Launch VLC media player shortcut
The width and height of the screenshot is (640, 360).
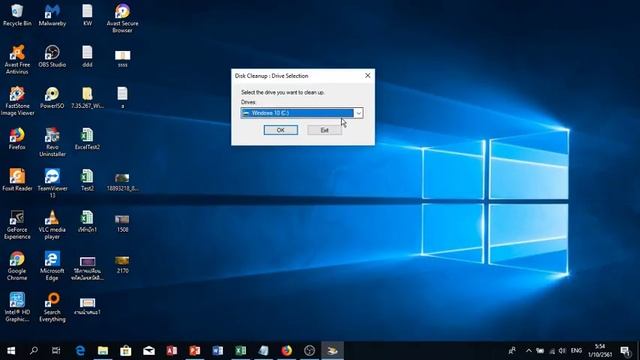point(52,224)
